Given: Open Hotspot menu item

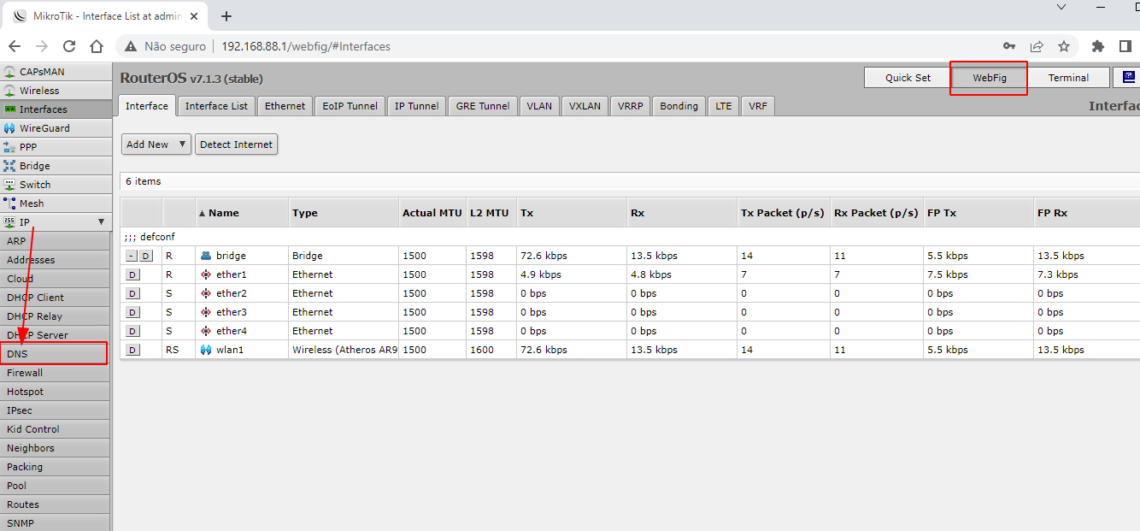Looking at the screenshot, I should click(x=55, y=391).
